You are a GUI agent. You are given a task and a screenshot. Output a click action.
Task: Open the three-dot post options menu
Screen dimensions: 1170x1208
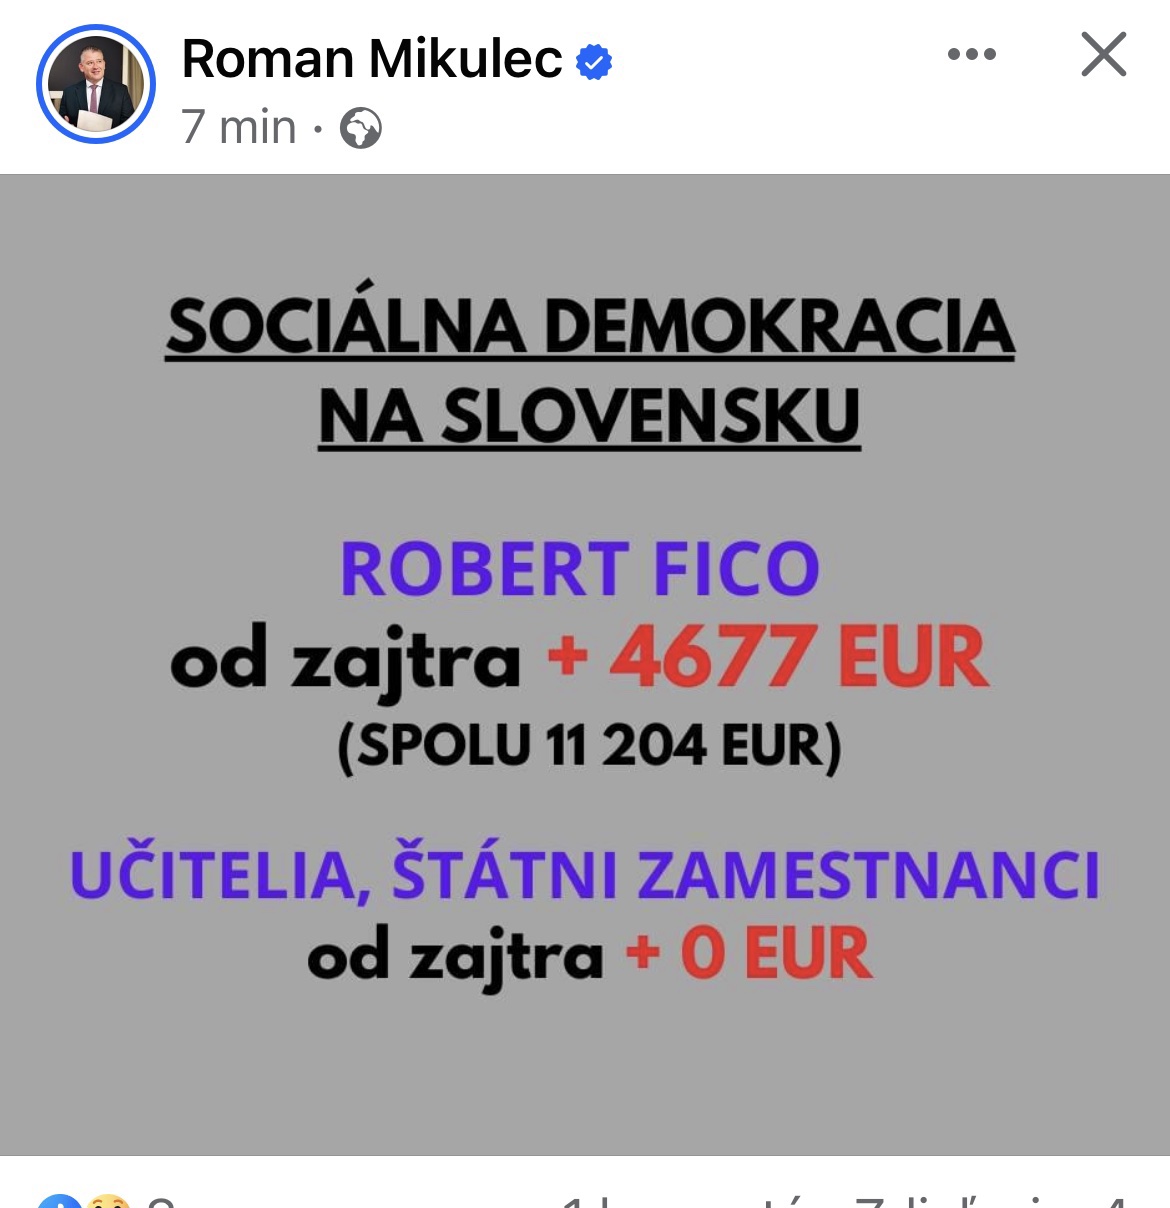[x=972, y=54]
